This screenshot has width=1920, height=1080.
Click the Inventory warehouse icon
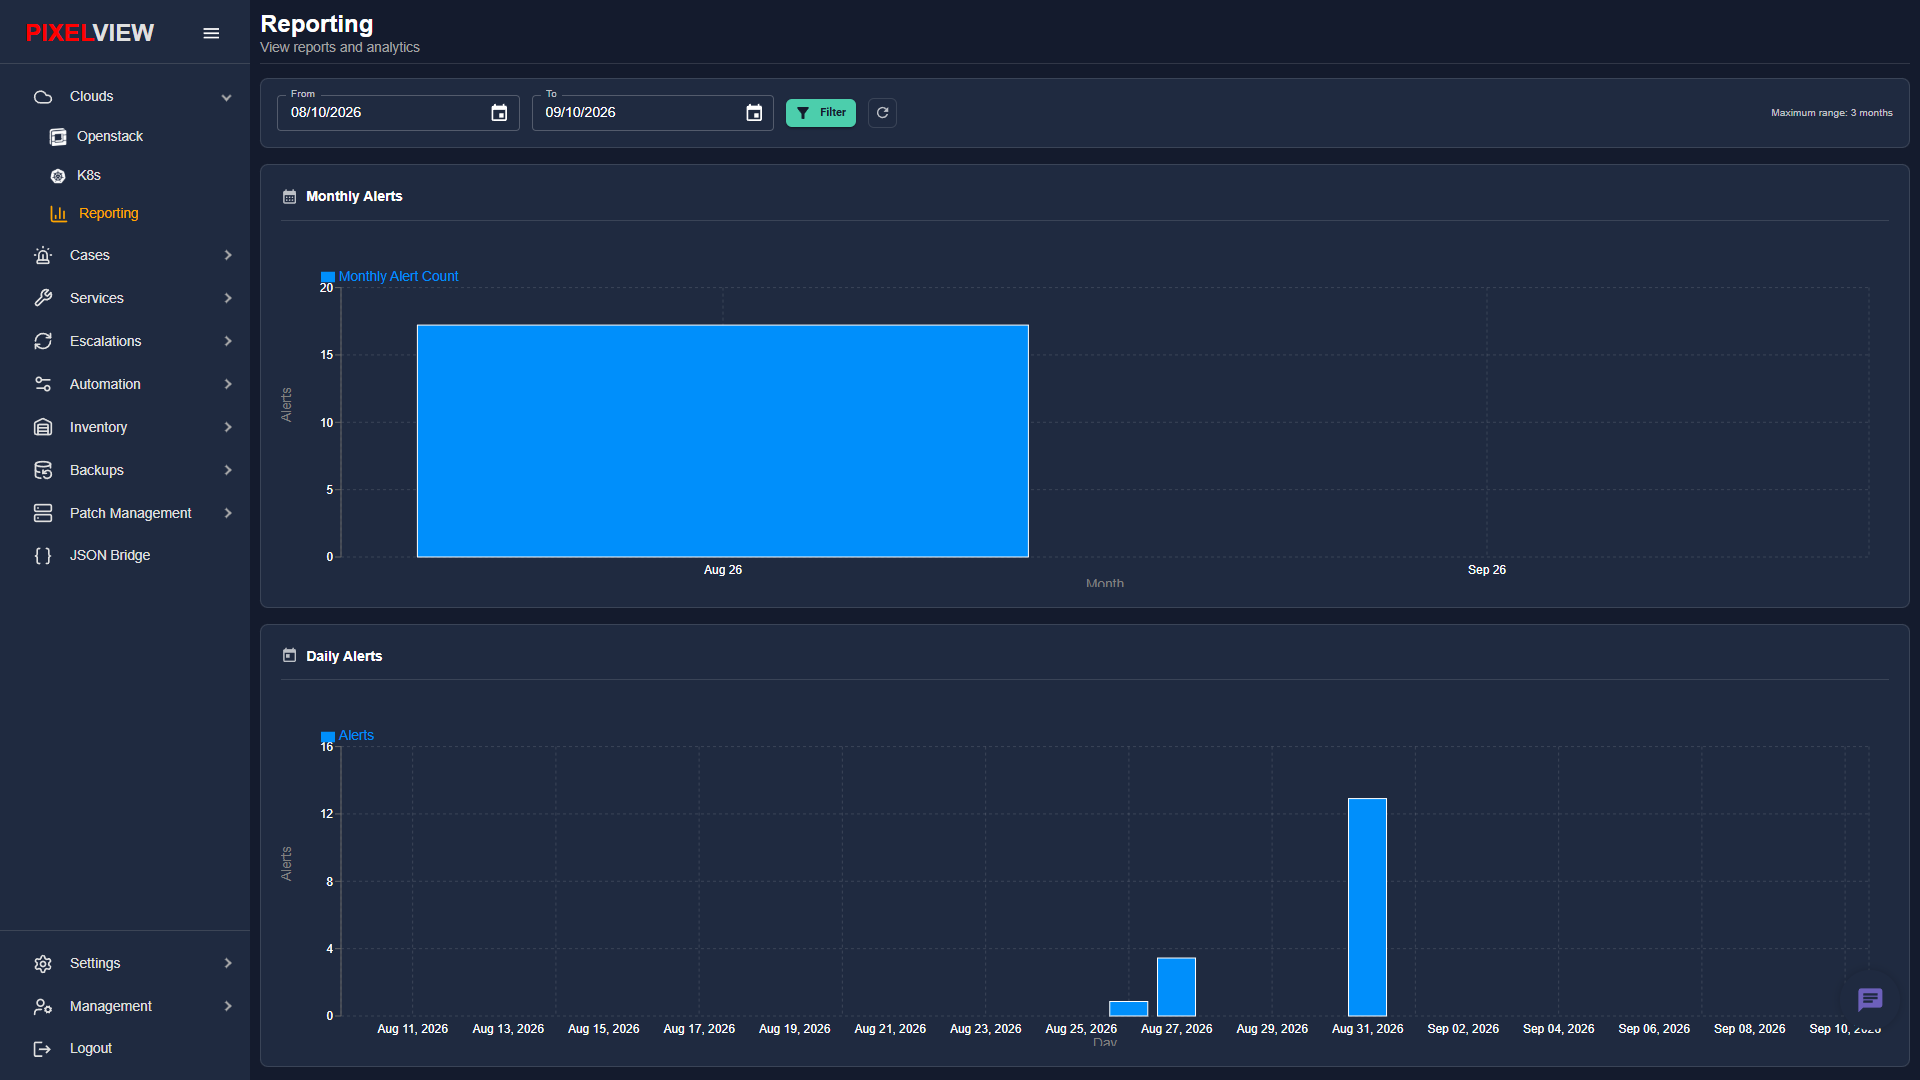click(43, 427)
